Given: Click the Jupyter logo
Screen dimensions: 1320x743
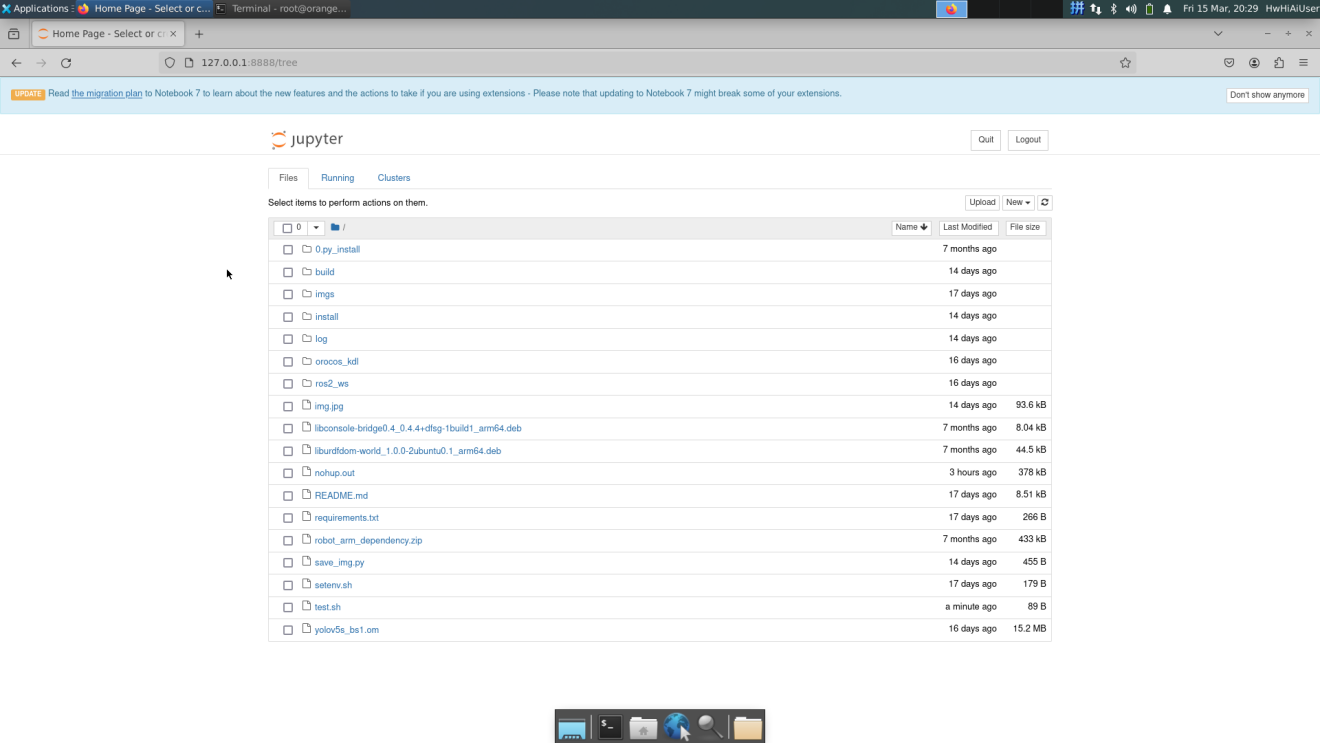Looking at the screenshot, I should point(307,139).
